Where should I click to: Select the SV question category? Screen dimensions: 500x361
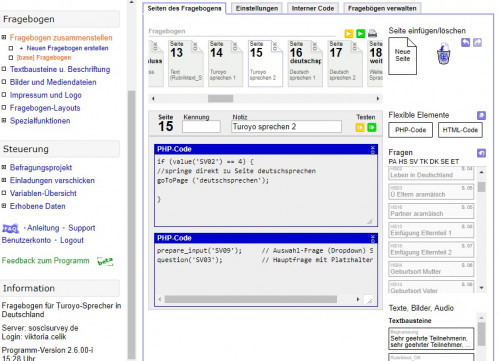point(413,162)
